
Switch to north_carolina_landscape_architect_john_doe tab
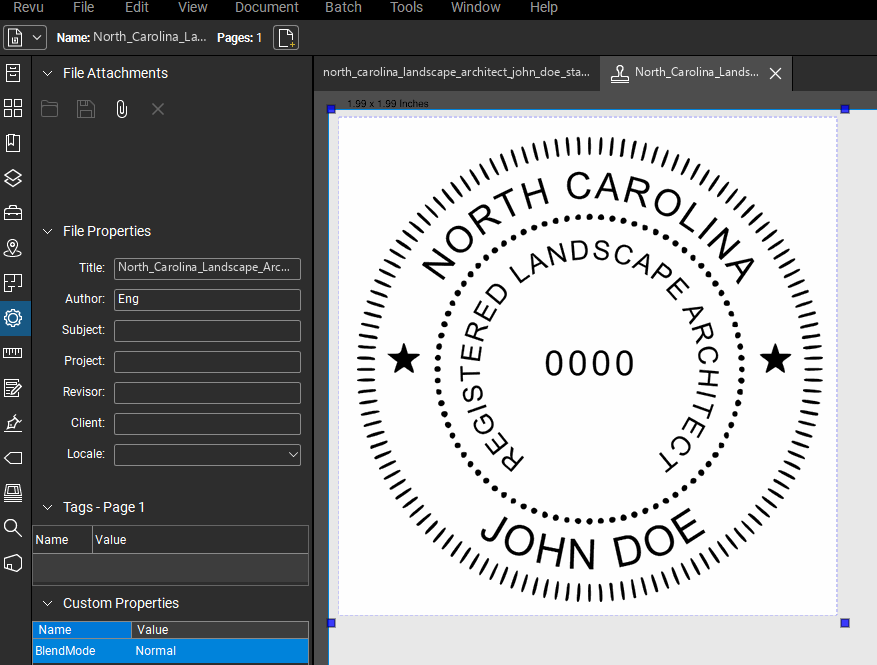[x=456, y=72]
